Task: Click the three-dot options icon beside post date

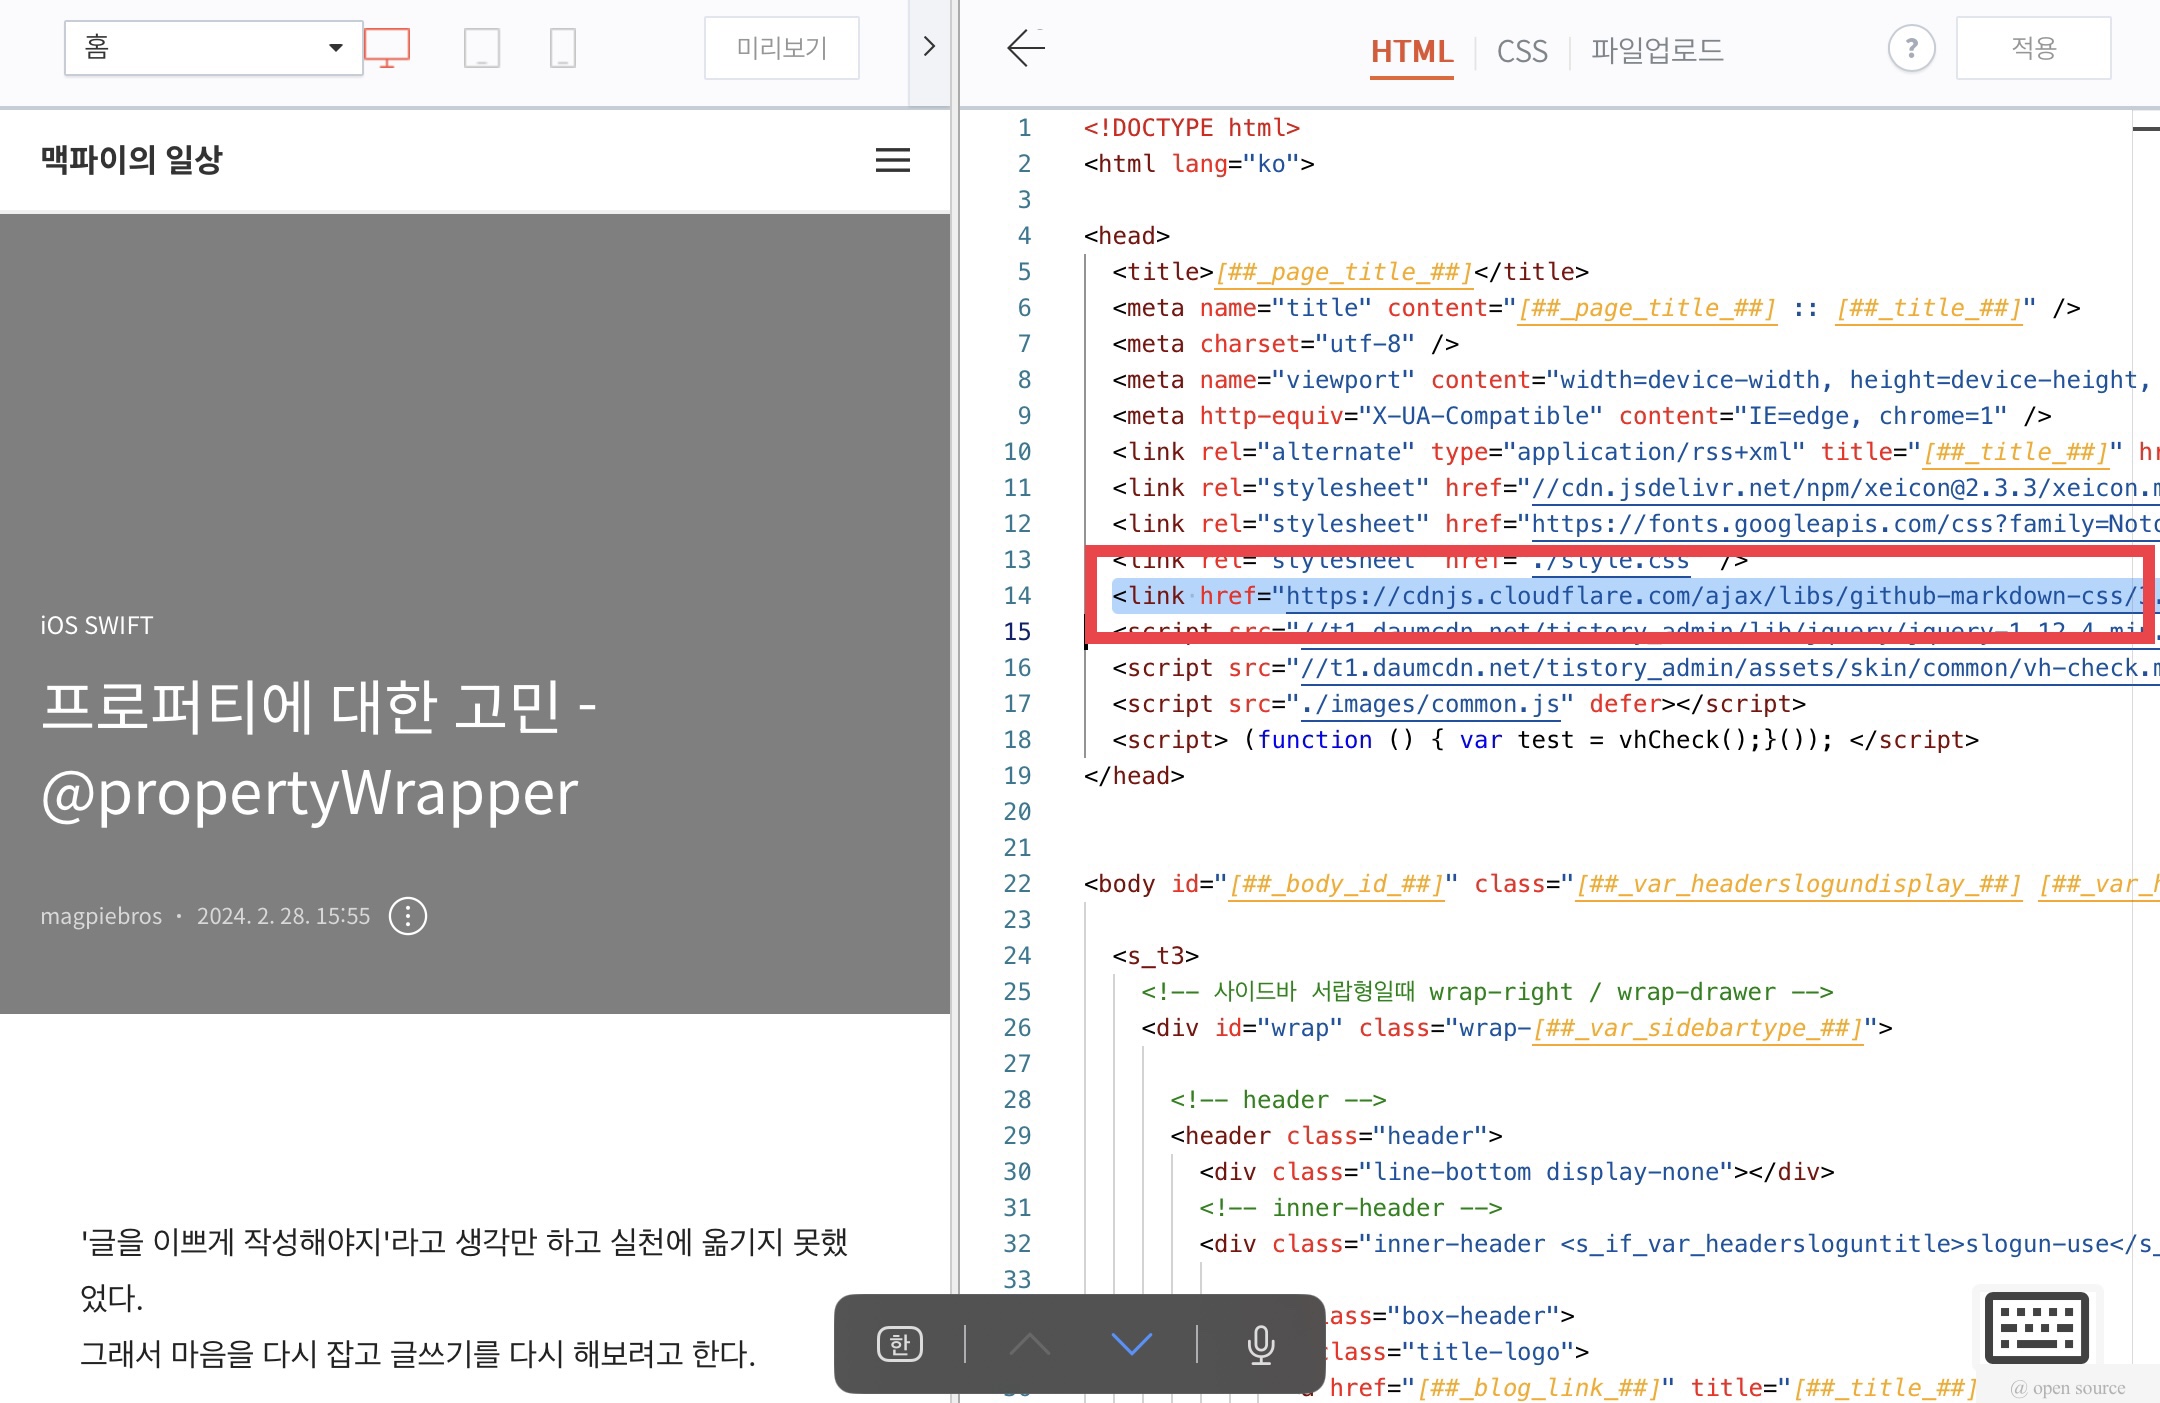Action: tap(407, 915)
